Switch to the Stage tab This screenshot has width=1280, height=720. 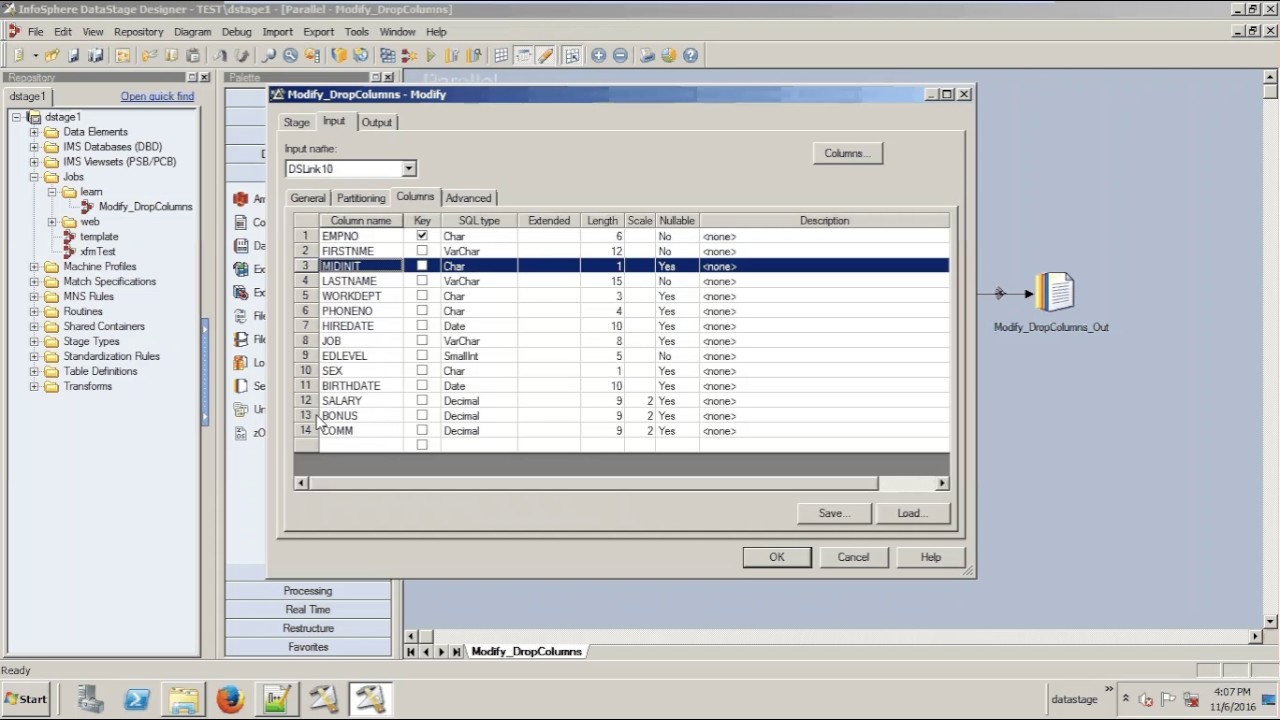tap(296, 122)
